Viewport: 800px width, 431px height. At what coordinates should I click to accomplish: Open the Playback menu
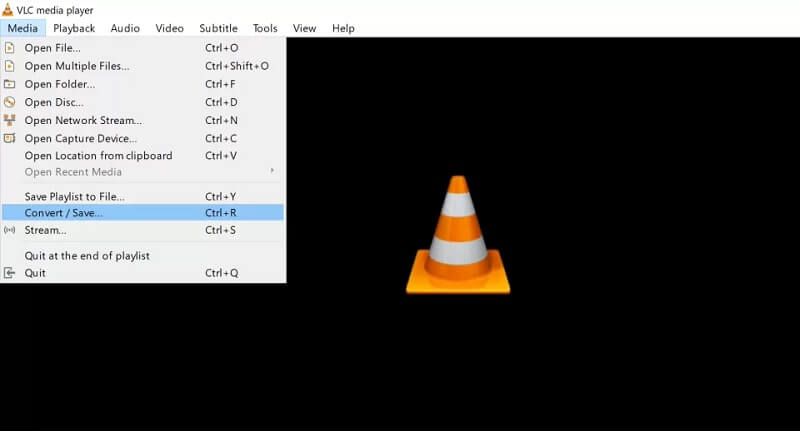(x=74, y=28)
